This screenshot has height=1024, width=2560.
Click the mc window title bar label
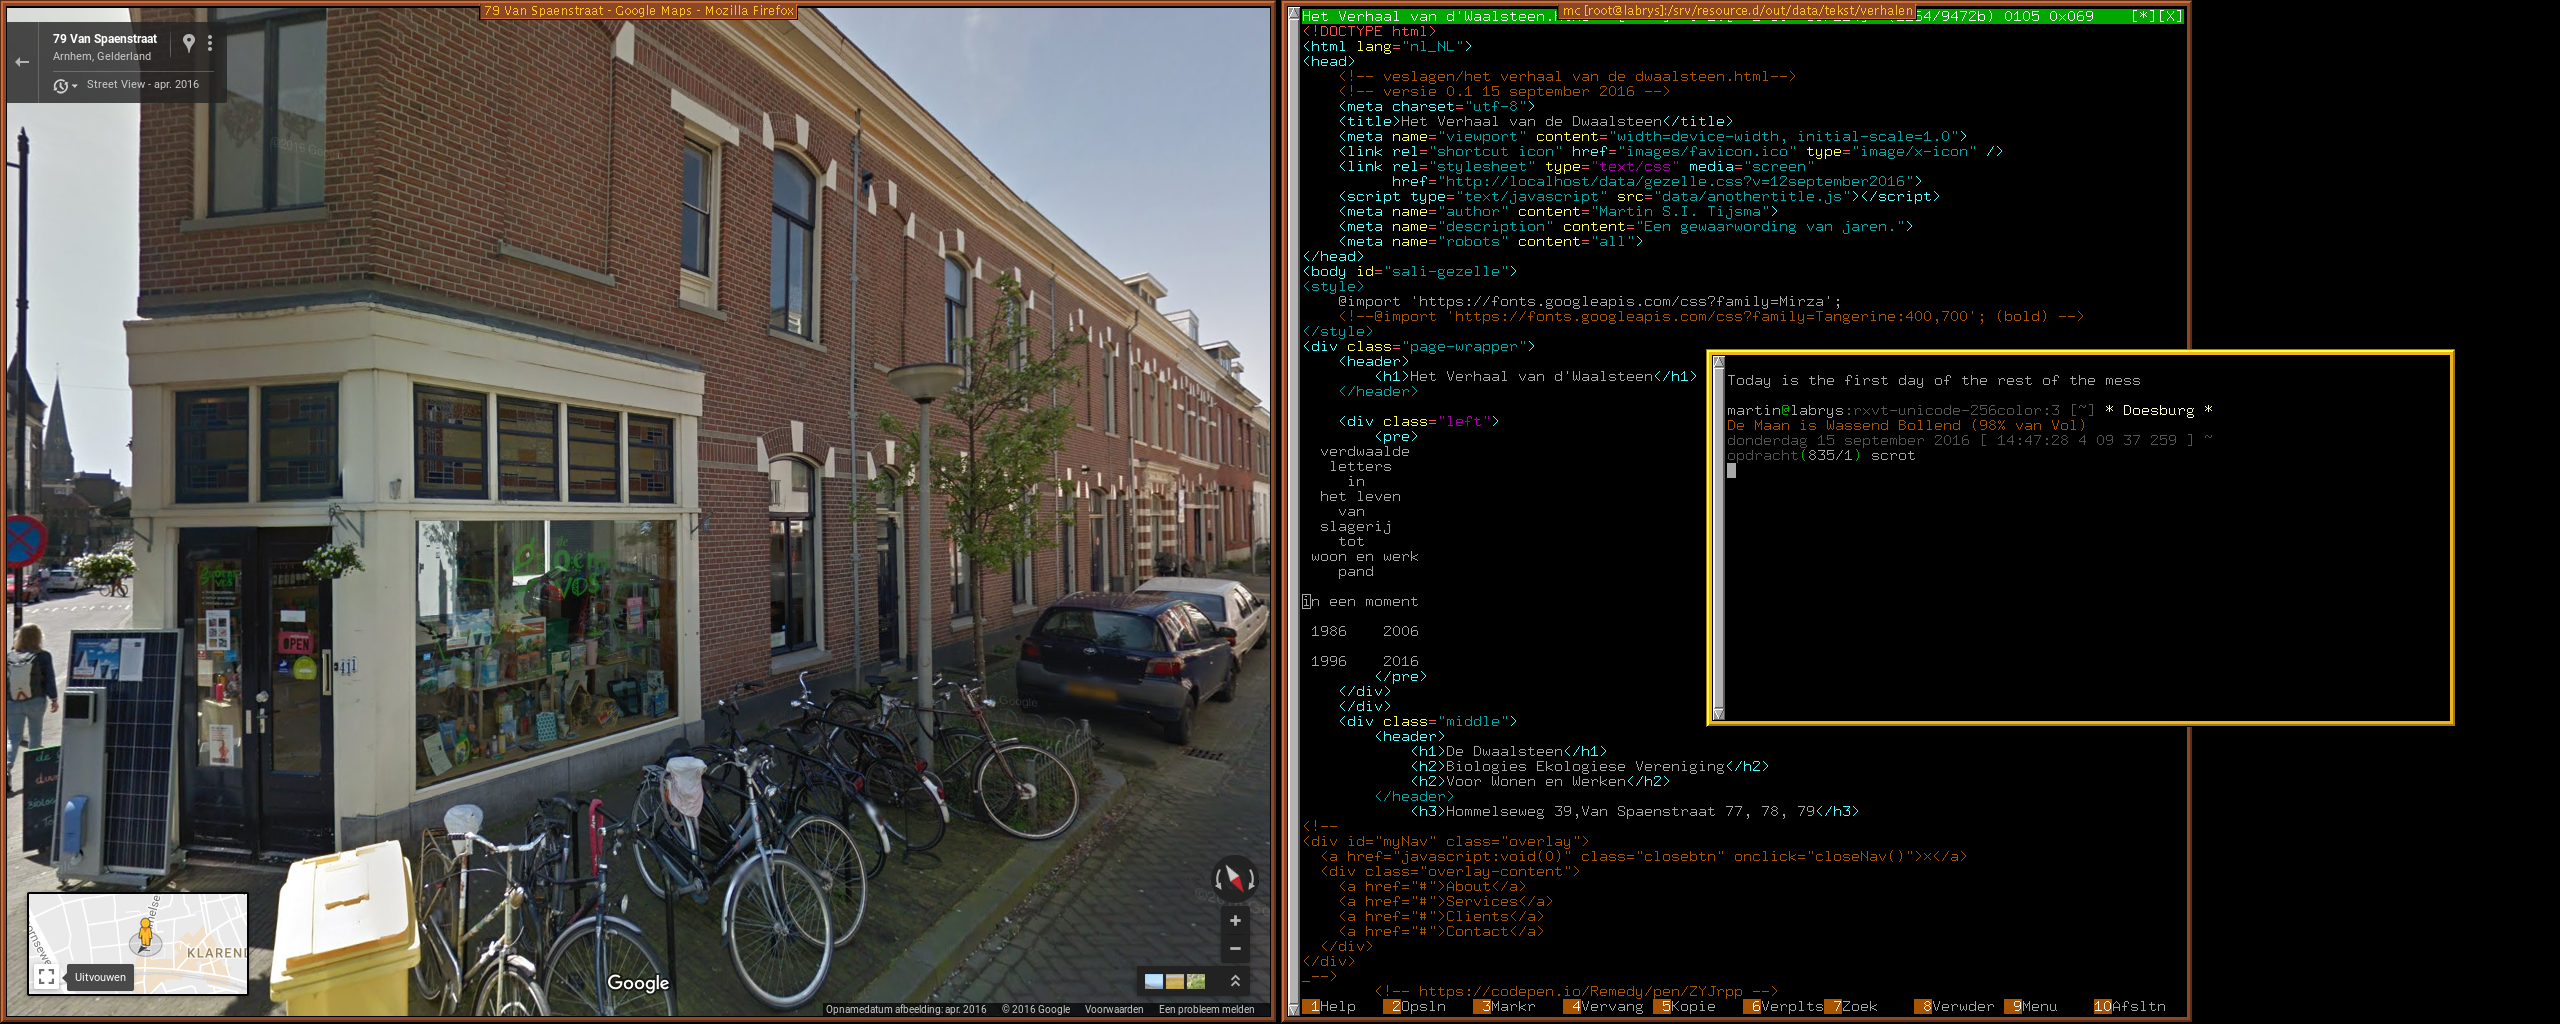click(1737, 11)
